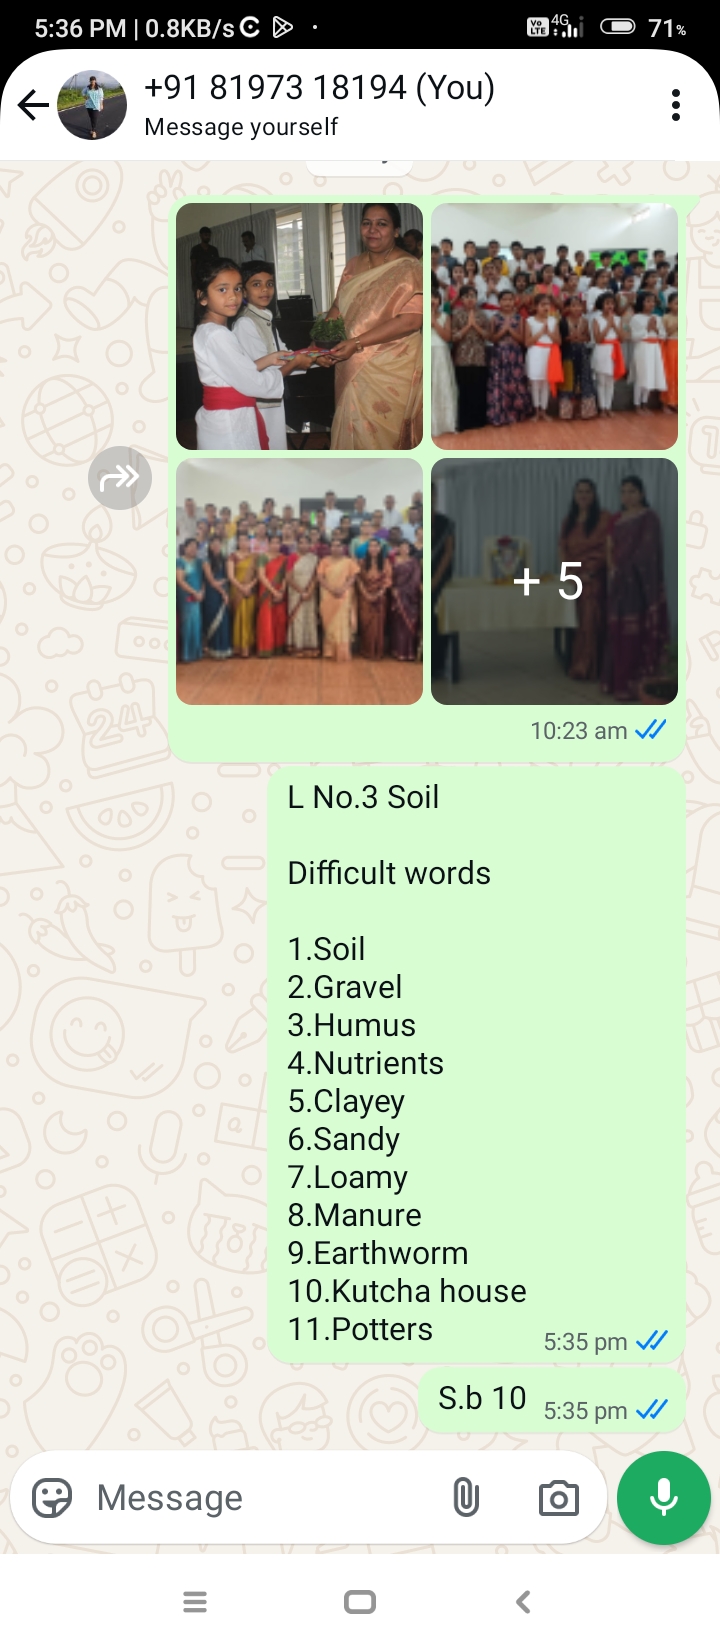Open the profile picture in the header

pyautogui.click(x=92, y=105)
